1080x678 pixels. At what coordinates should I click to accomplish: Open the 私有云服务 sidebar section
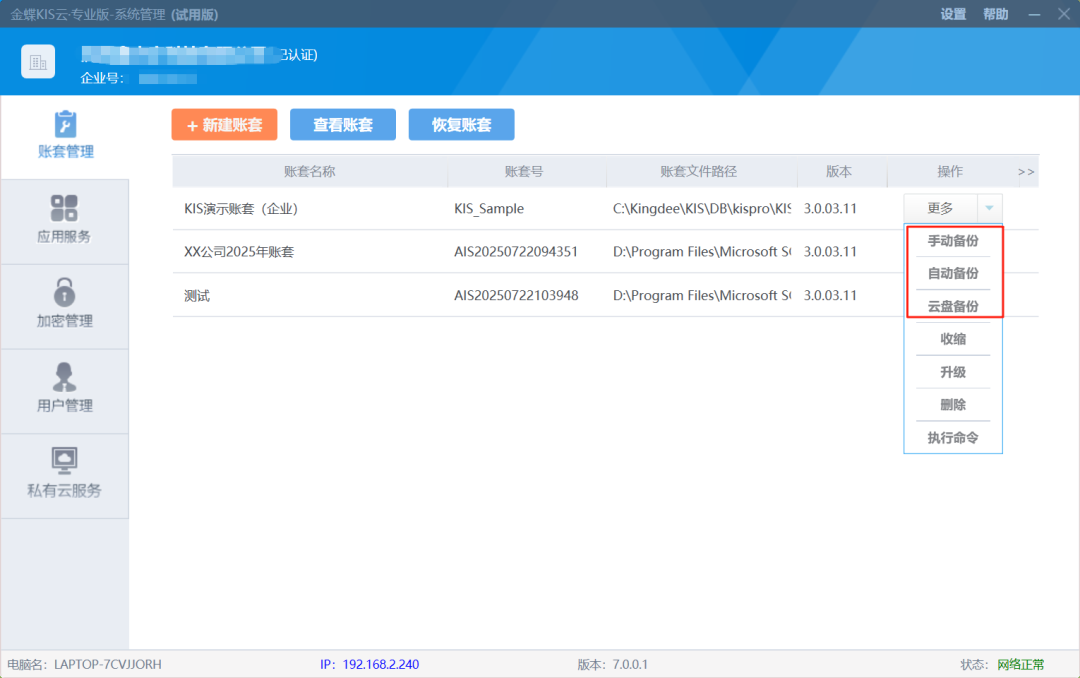click(65, 475)
